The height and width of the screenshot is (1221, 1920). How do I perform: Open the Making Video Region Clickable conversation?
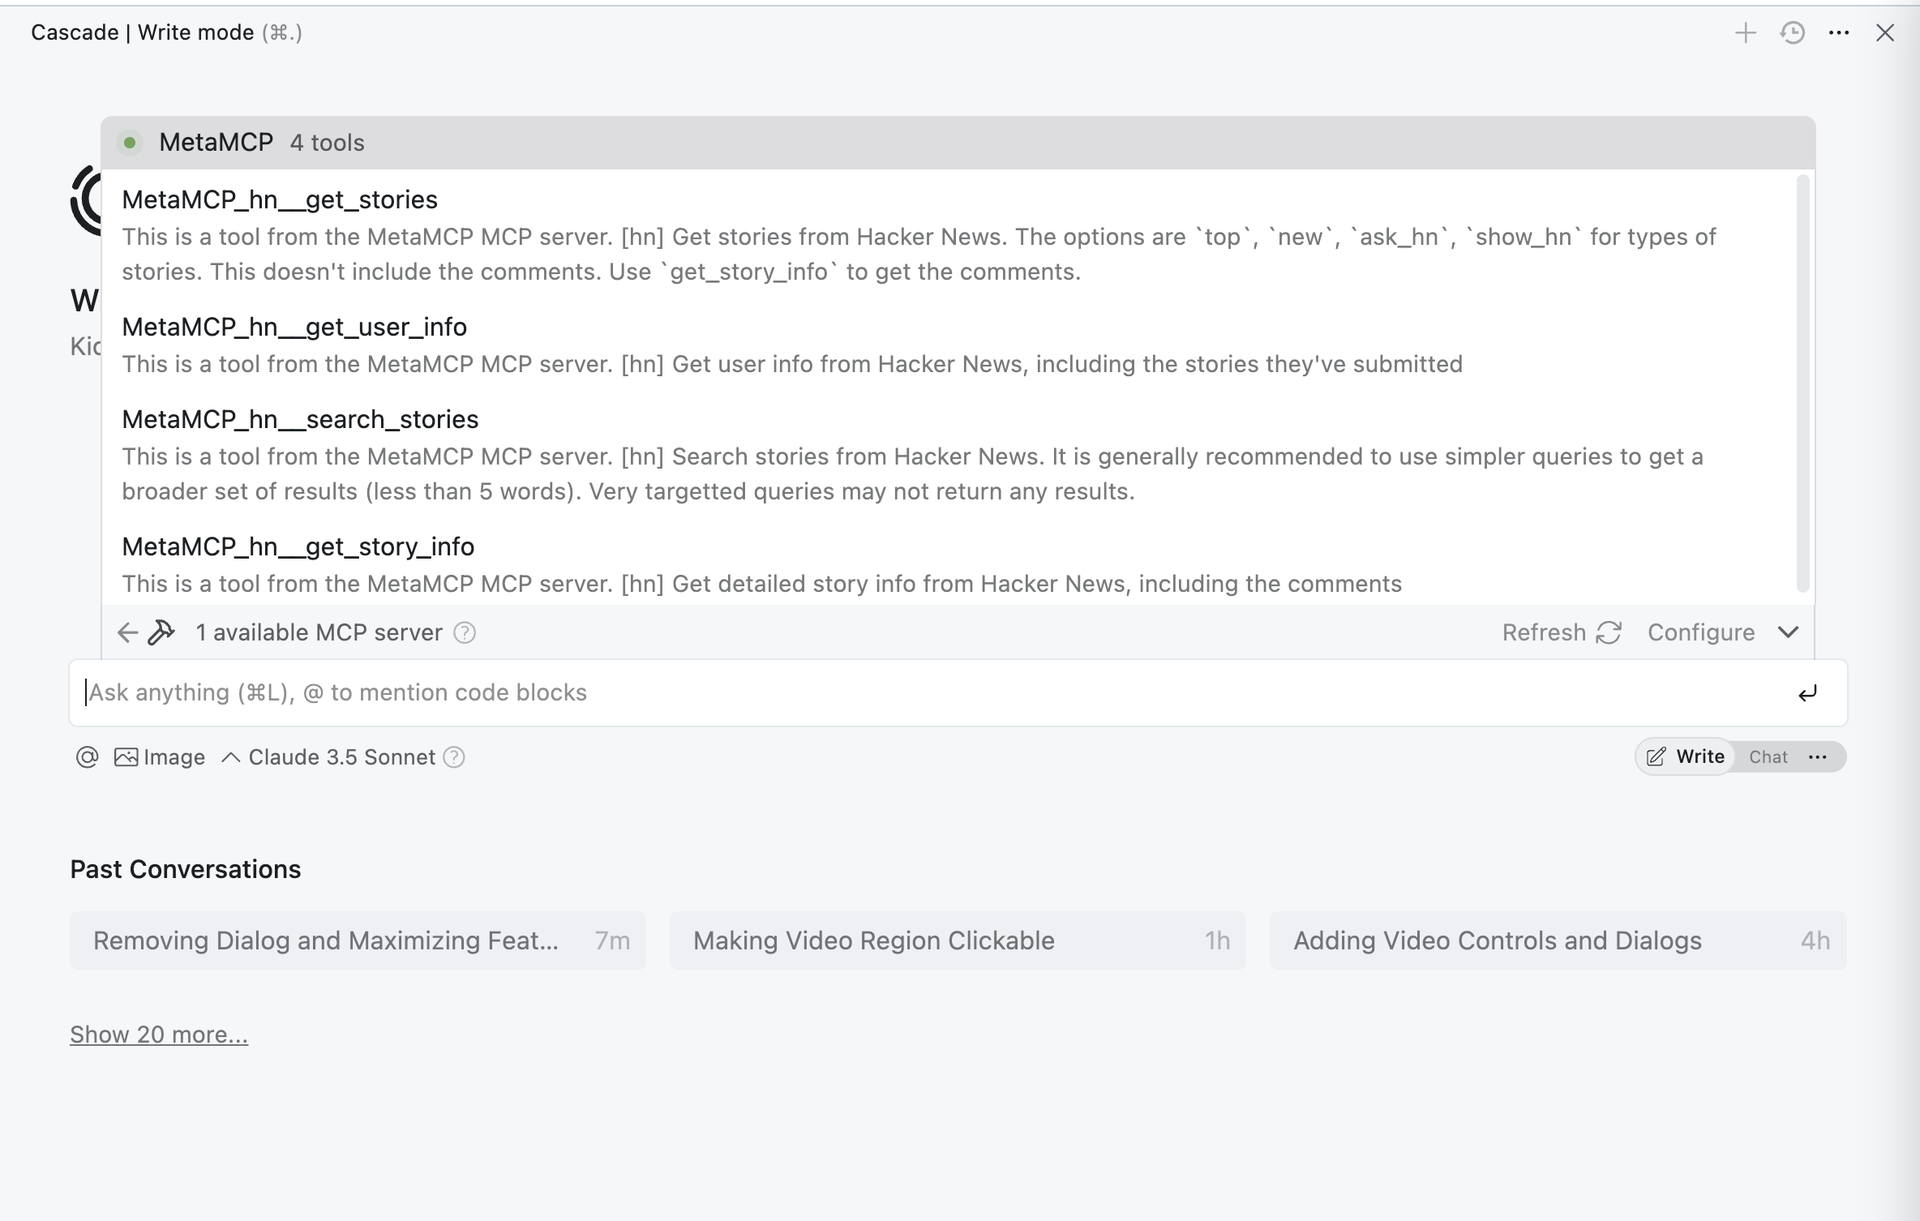point(958,941)
